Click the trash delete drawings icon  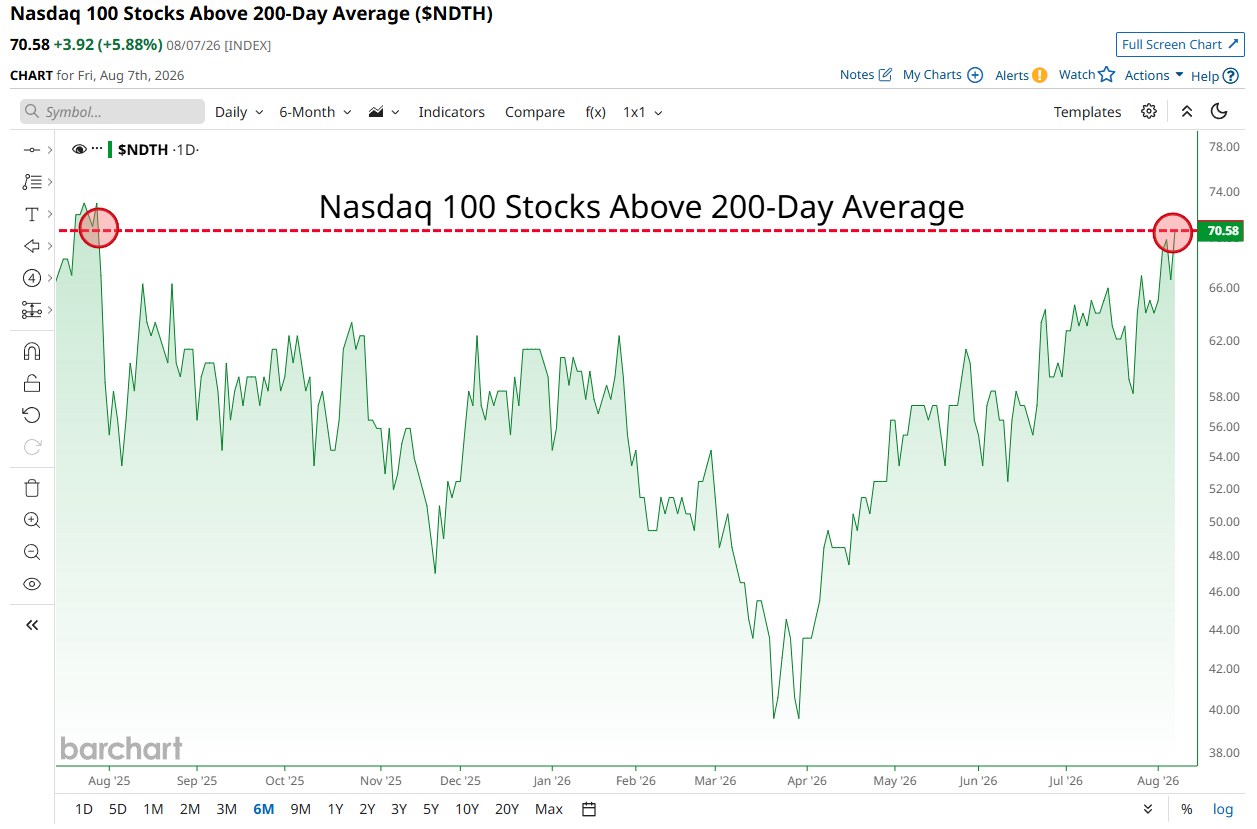[32, 488]
